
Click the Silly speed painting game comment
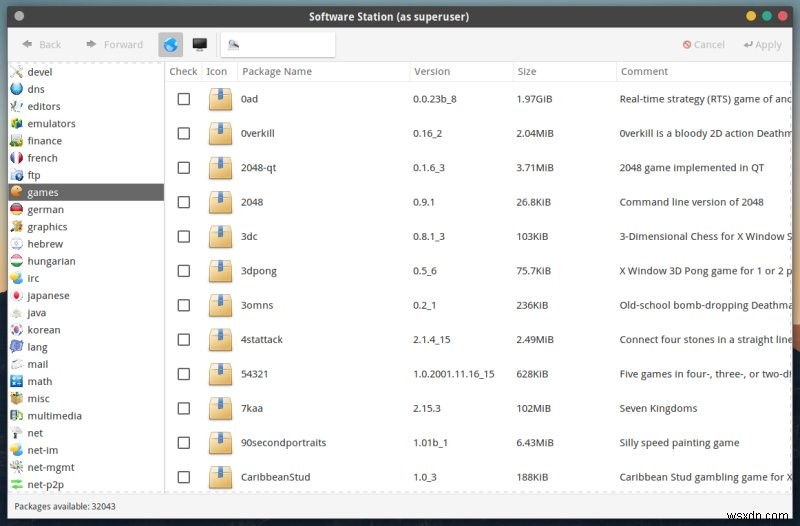click(679, 443)
